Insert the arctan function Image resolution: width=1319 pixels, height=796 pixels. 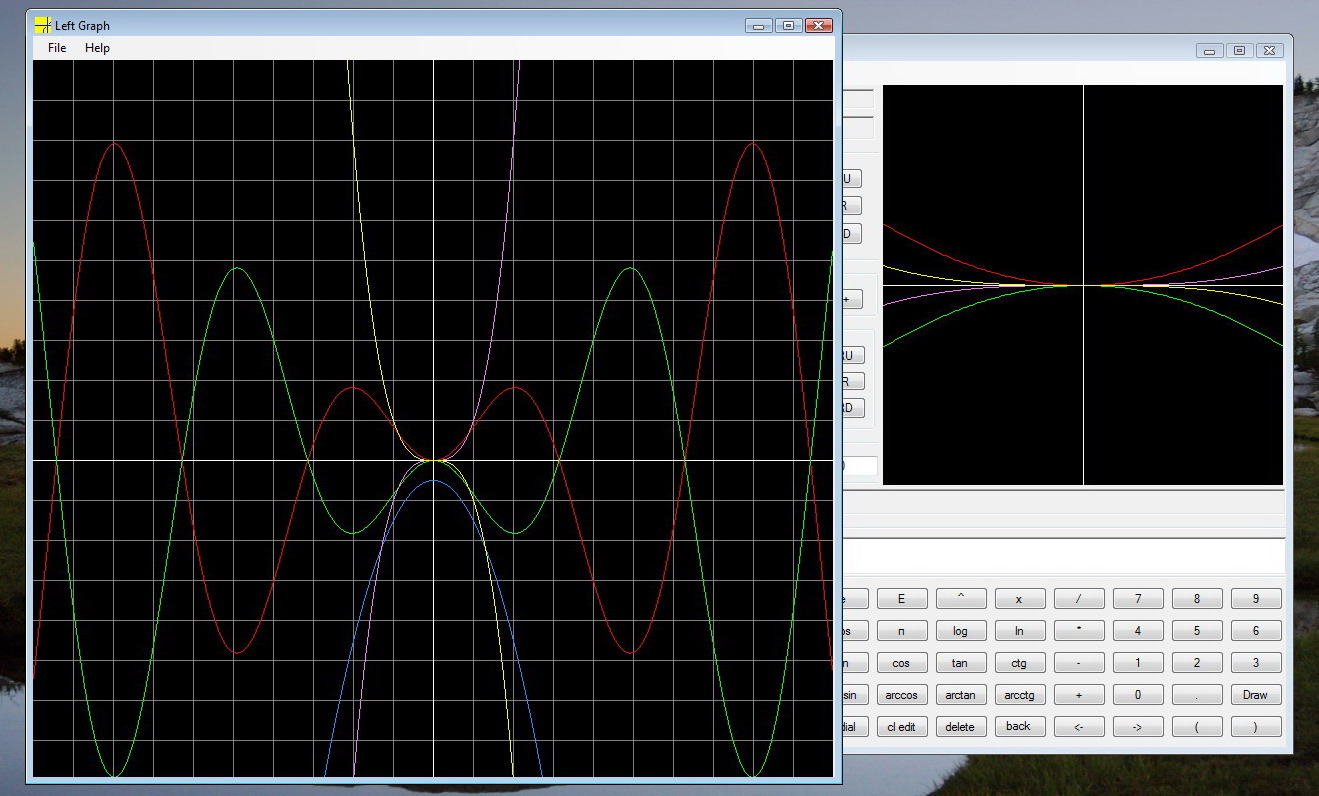tap(960, 695)
